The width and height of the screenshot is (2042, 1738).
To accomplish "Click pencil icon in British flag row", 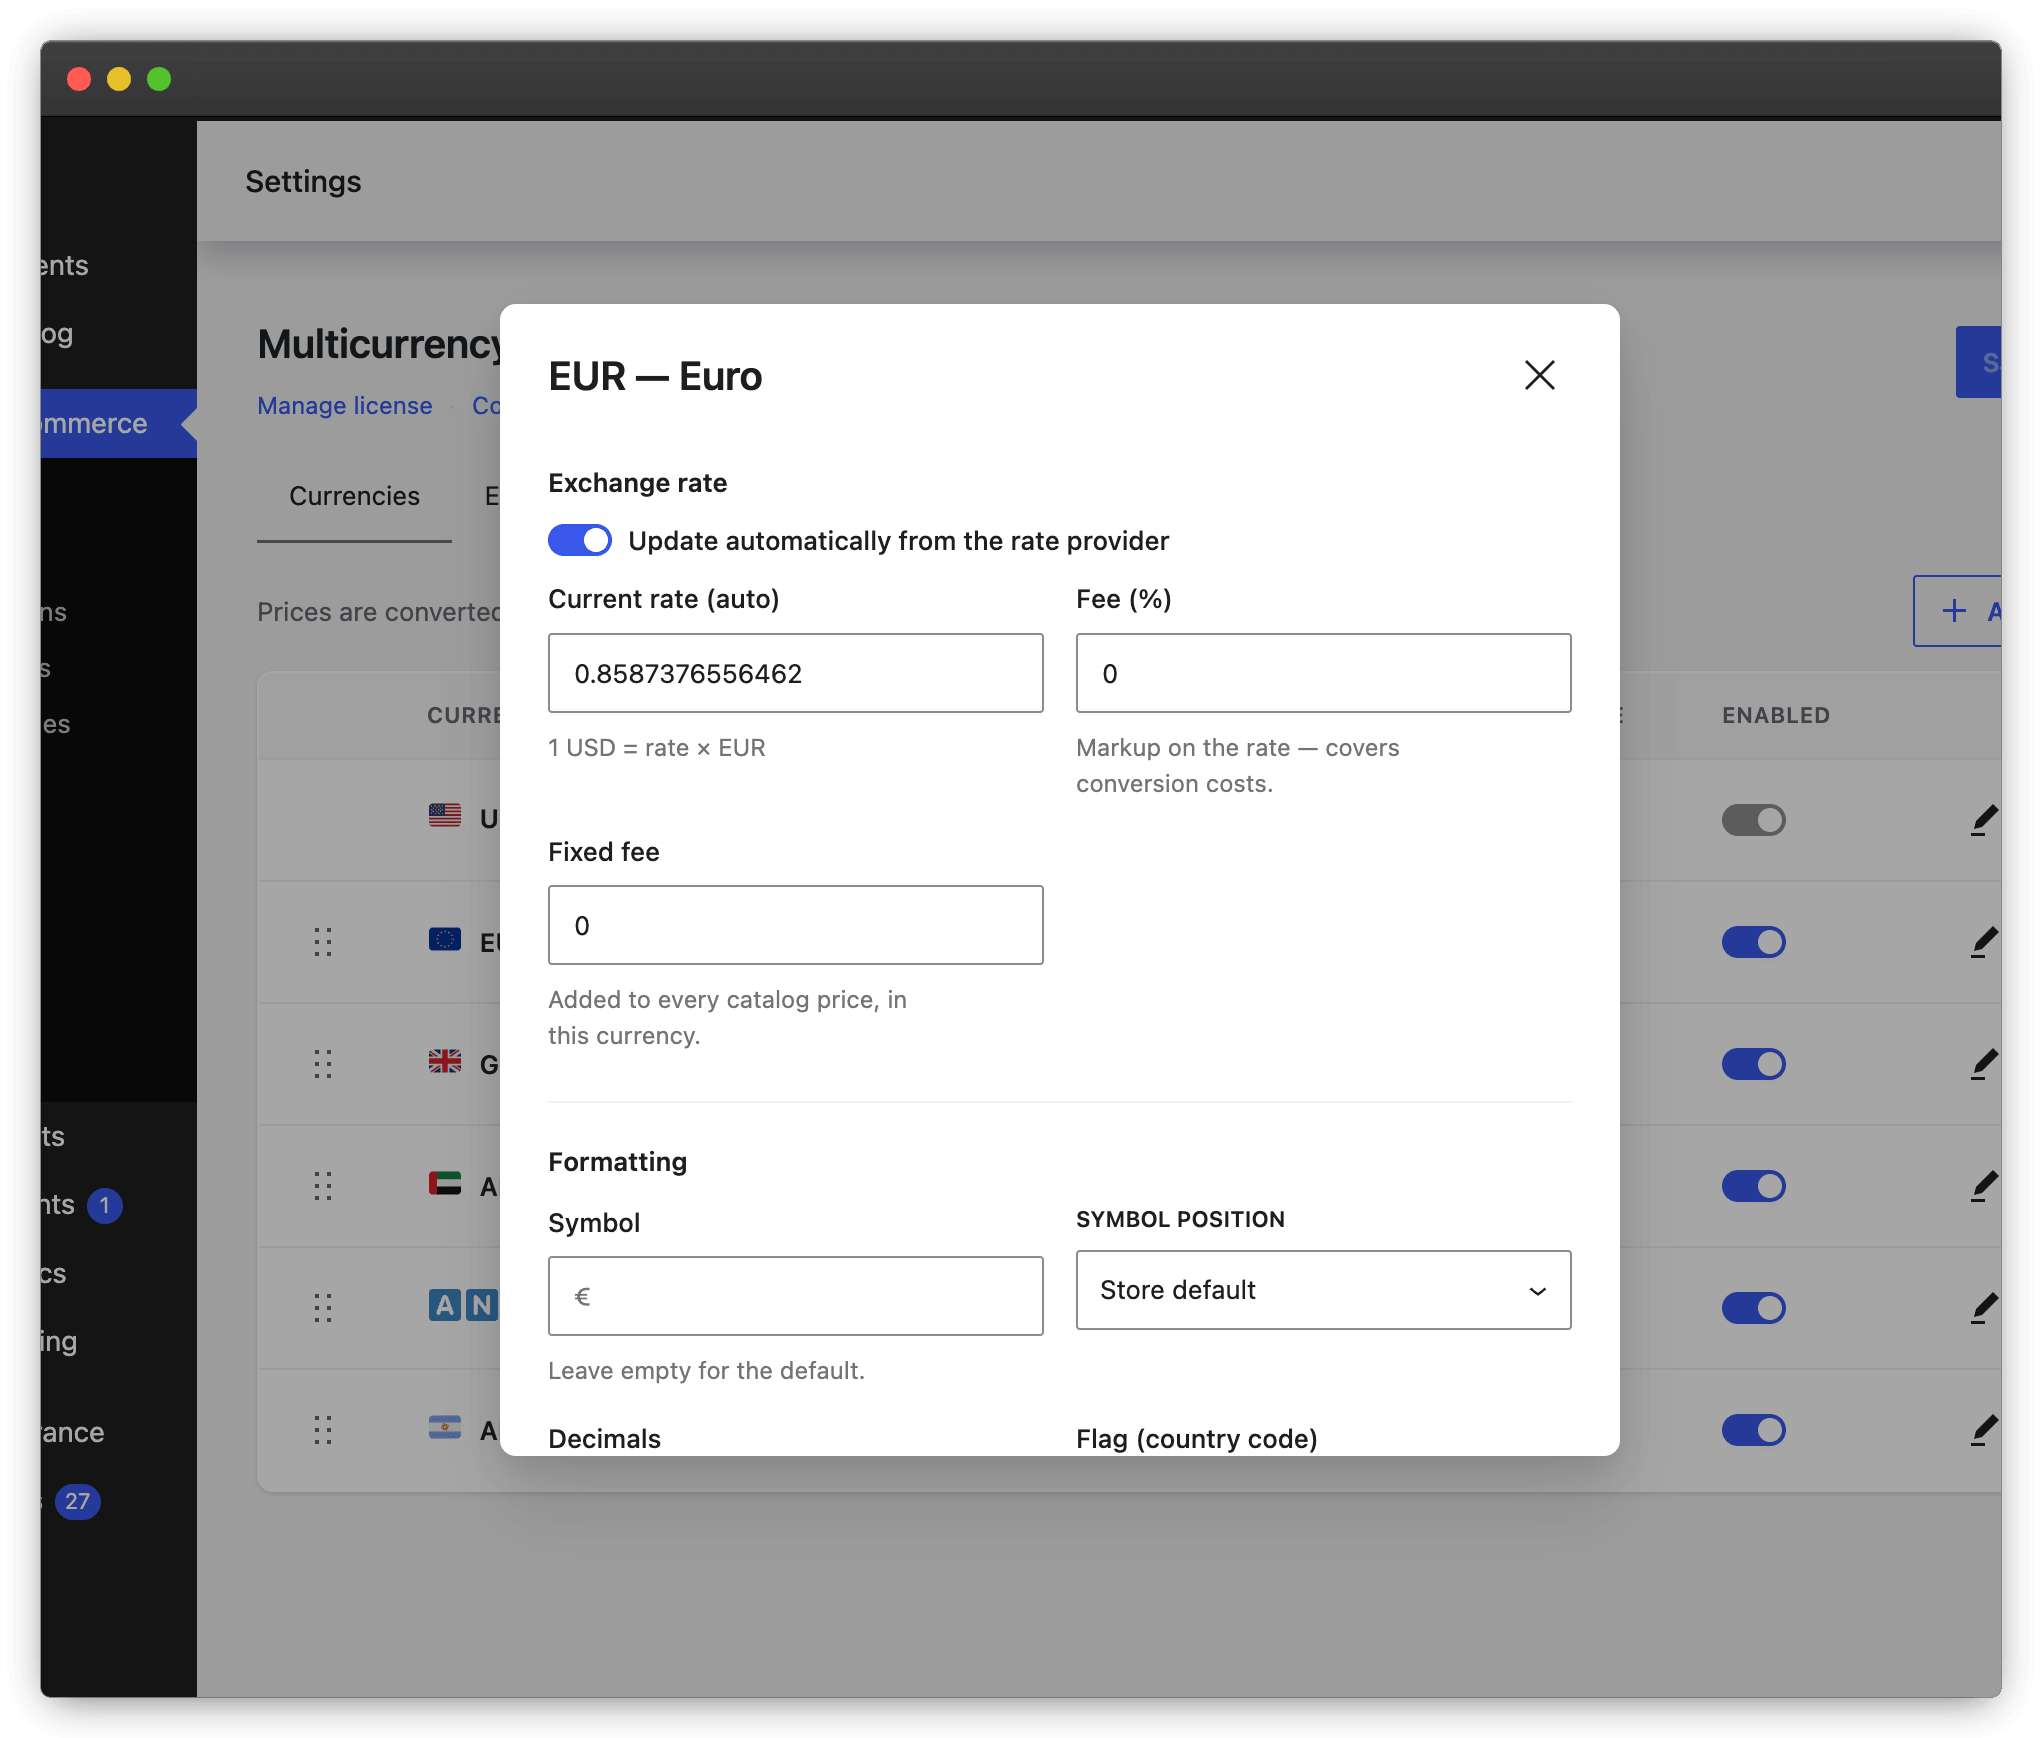I will 1984,1064.
